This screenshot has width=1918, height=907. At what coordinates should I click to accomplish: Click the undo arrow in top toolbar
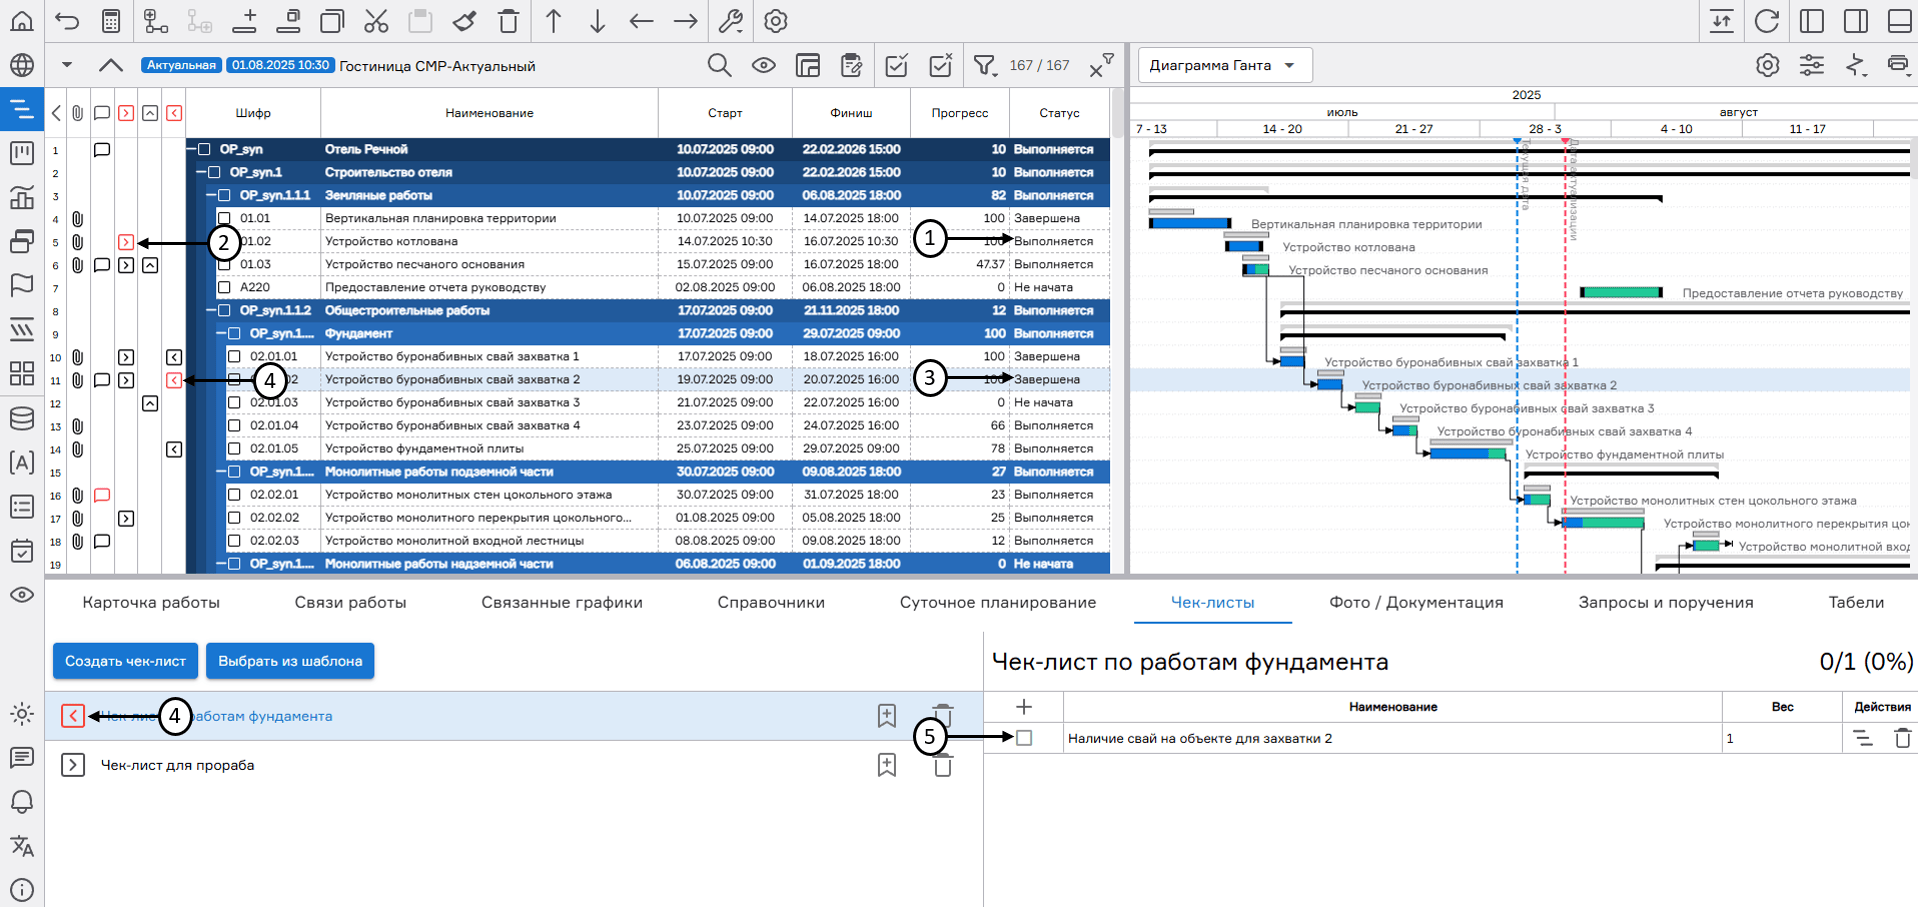pyautogui.click(x=67, y=21)
